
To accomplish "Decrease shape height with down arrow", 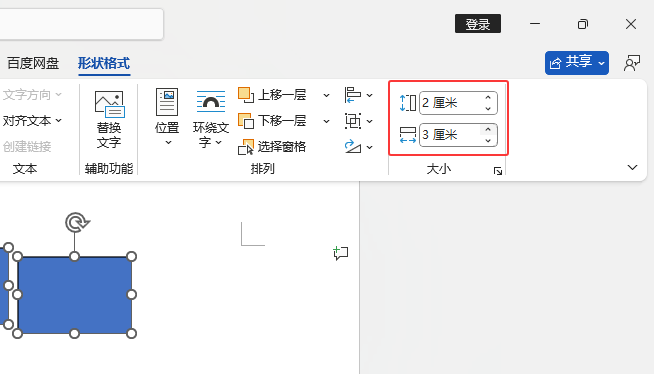I will (x=488, y=108).
